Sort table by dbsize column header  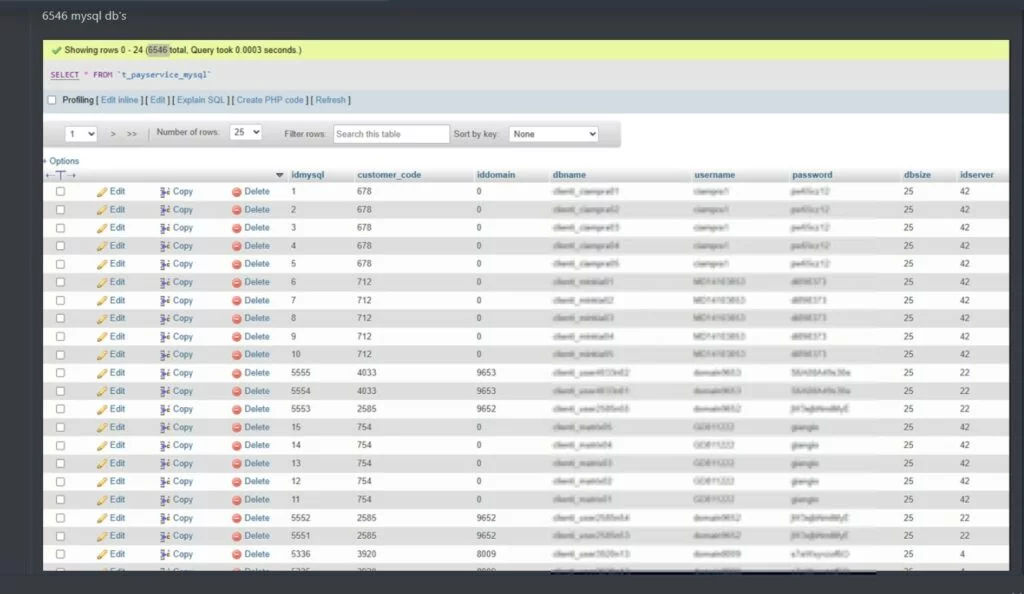(x=916, y=175)
